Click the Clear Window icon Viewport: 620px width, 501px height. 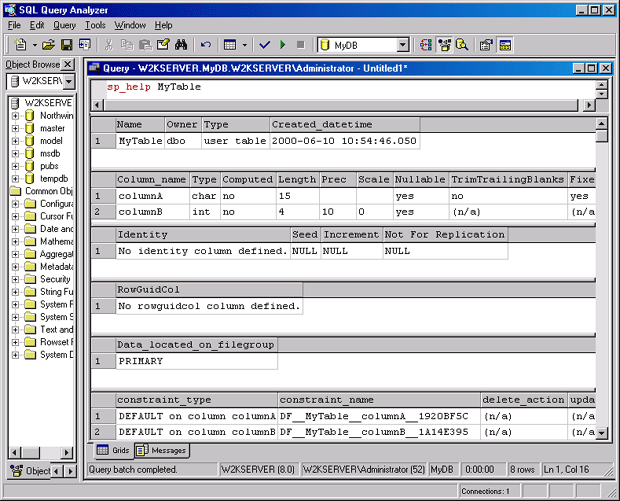[x=163, y=45]
